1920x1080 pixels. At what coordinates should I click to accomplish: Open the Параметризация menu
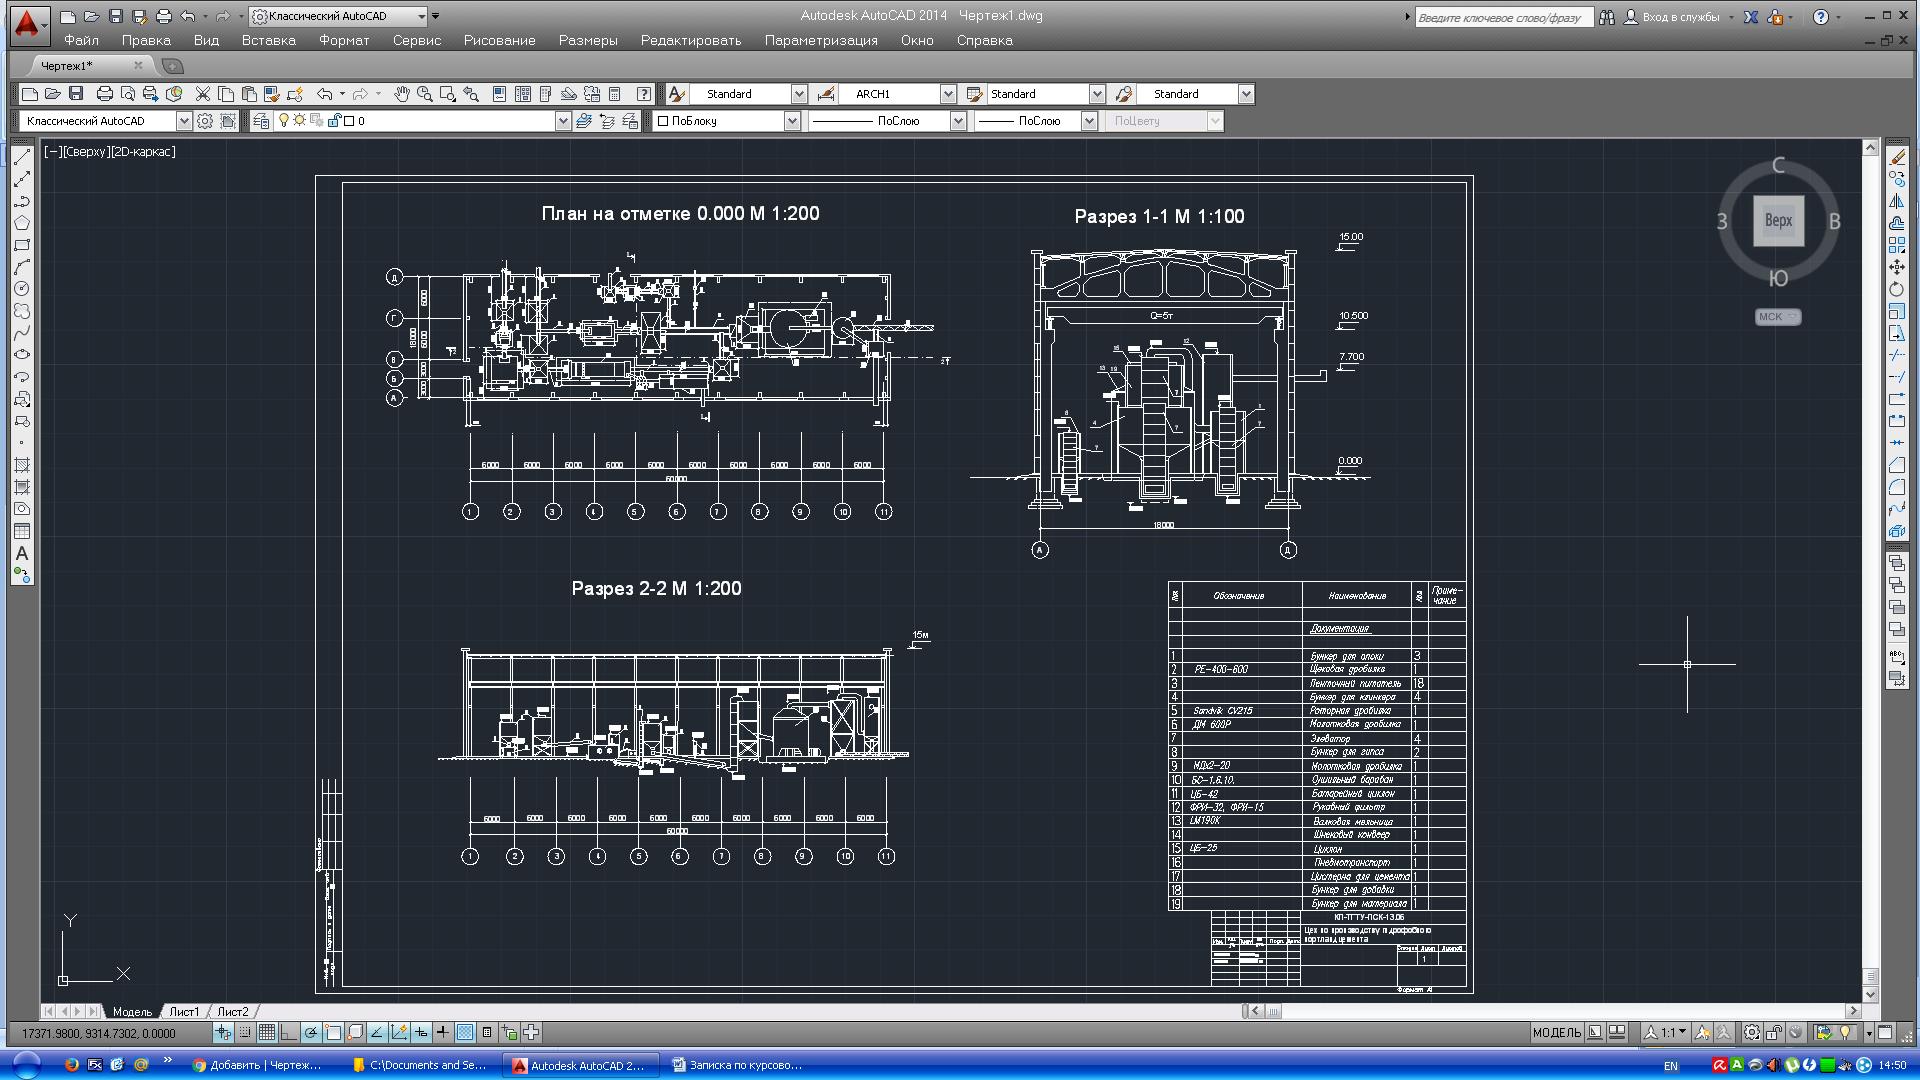(x=821, y=40)
